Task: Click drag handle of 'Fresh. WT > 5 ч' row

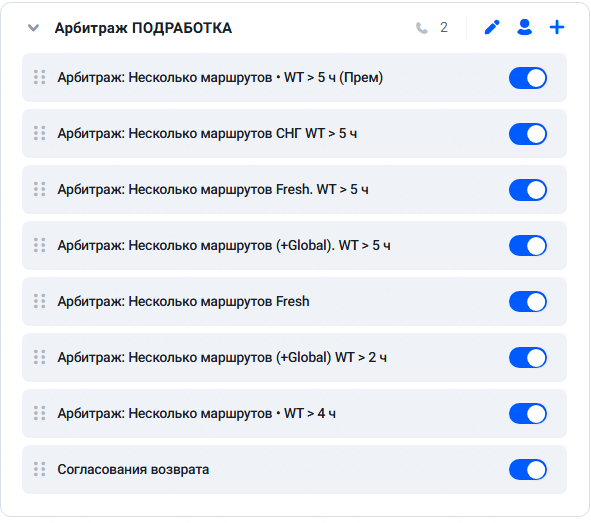Action: click(40, 189)
